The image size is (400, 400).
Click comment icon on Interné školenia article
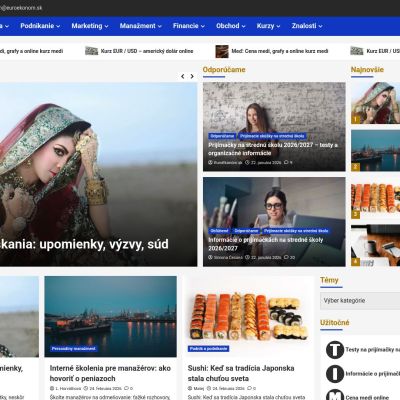click(x=126, y=388)
